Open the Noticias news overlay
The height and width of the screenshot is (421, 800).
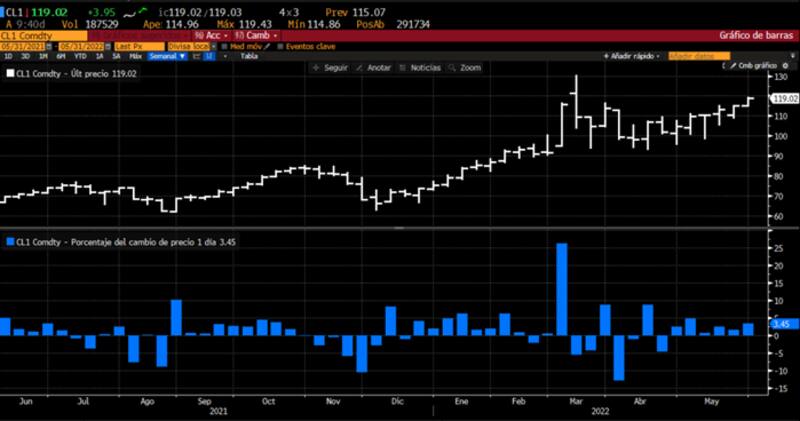pyautogui.click(x=419, y=67)
